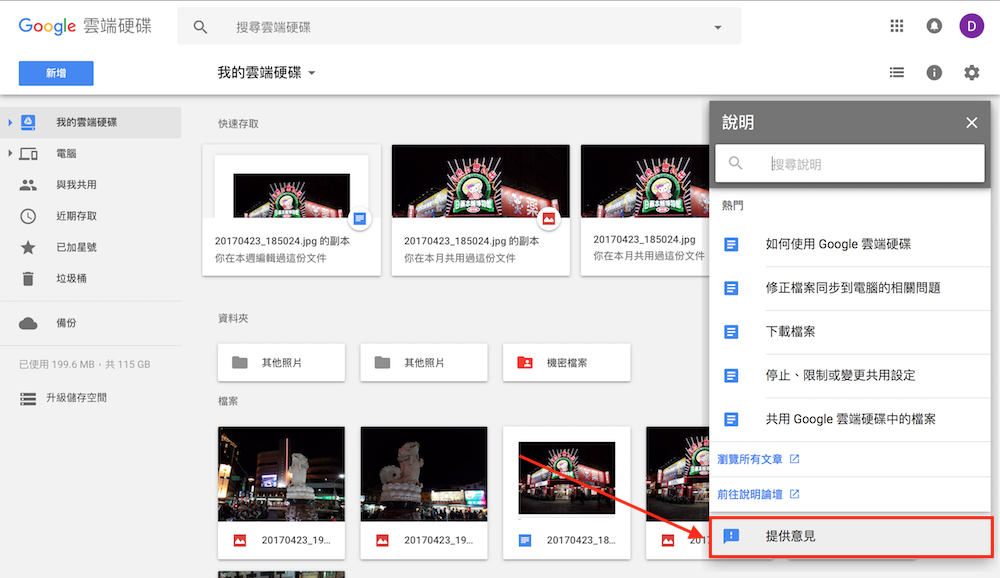The width and height of the screenshot is (1000, 578).
Task: Close the 說明 help panel
Action: coord(971,122)
